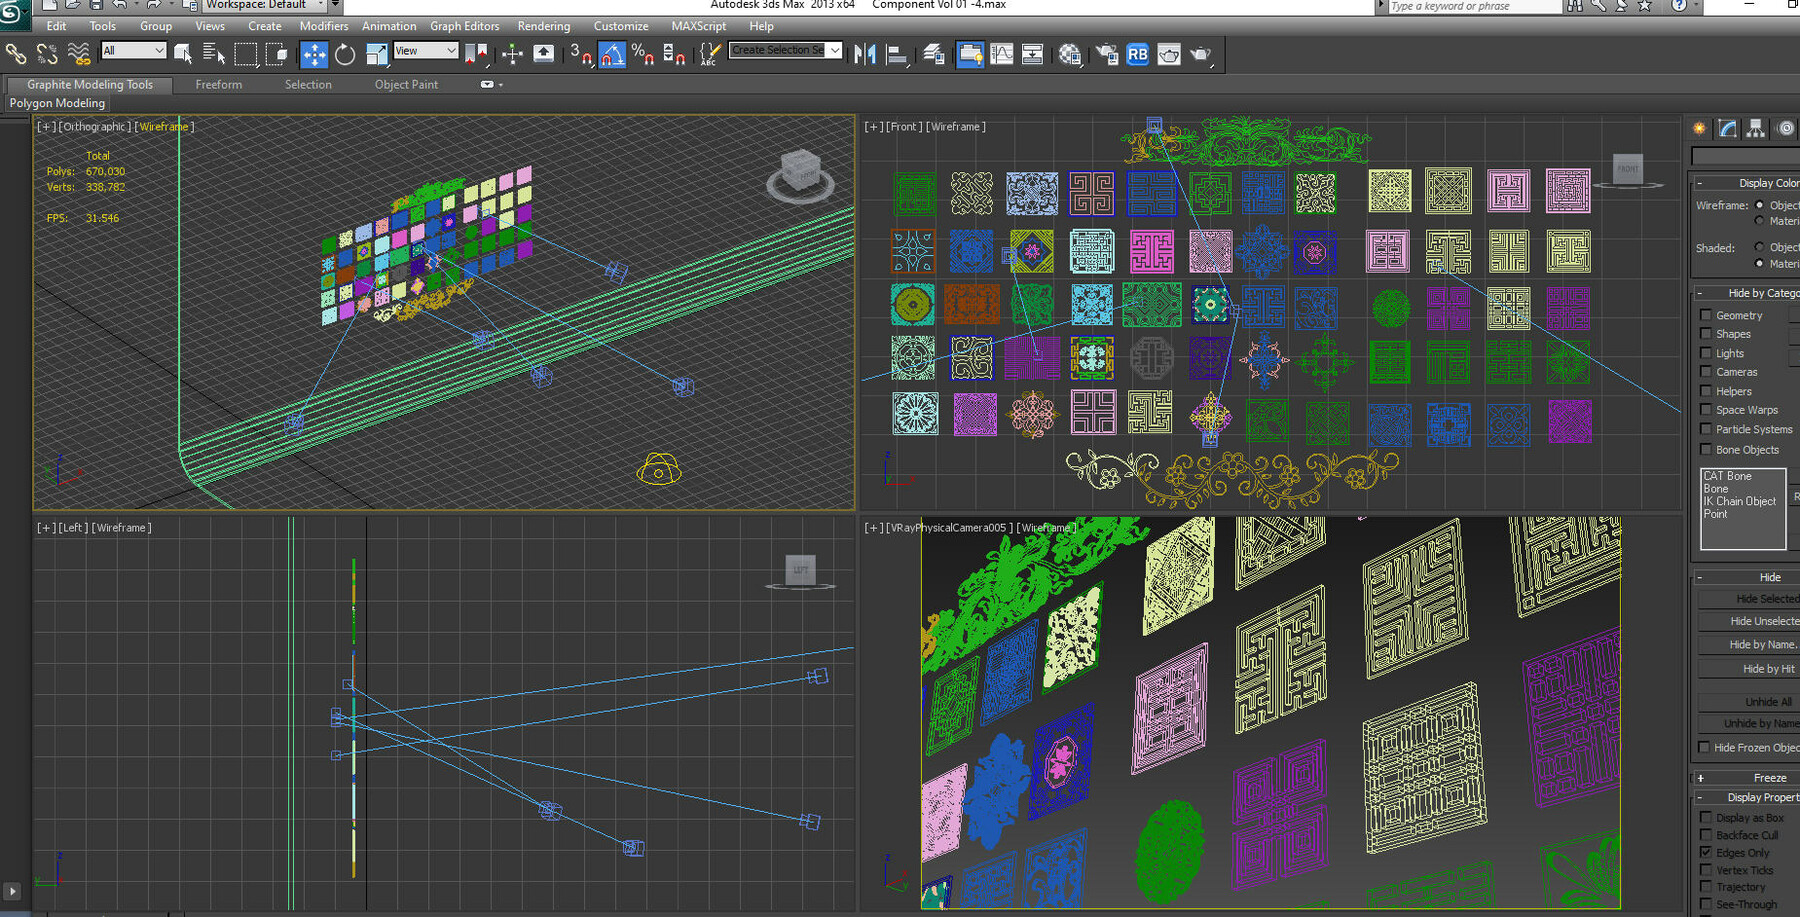The width and height of the screenshot is (1800, 917).
Task: Open the selection filter All dropdown
Action: click(133, 51)
